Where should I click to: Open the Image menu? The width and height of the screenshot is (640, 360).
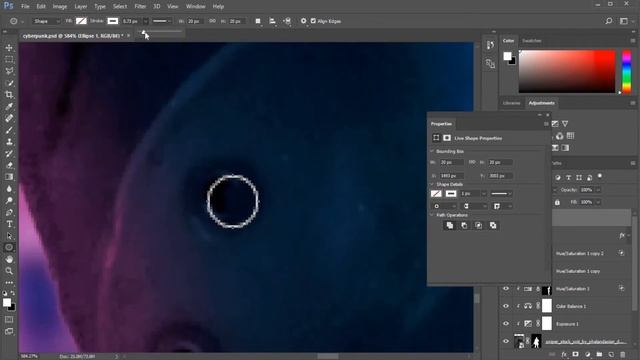(x=60, y=7)
